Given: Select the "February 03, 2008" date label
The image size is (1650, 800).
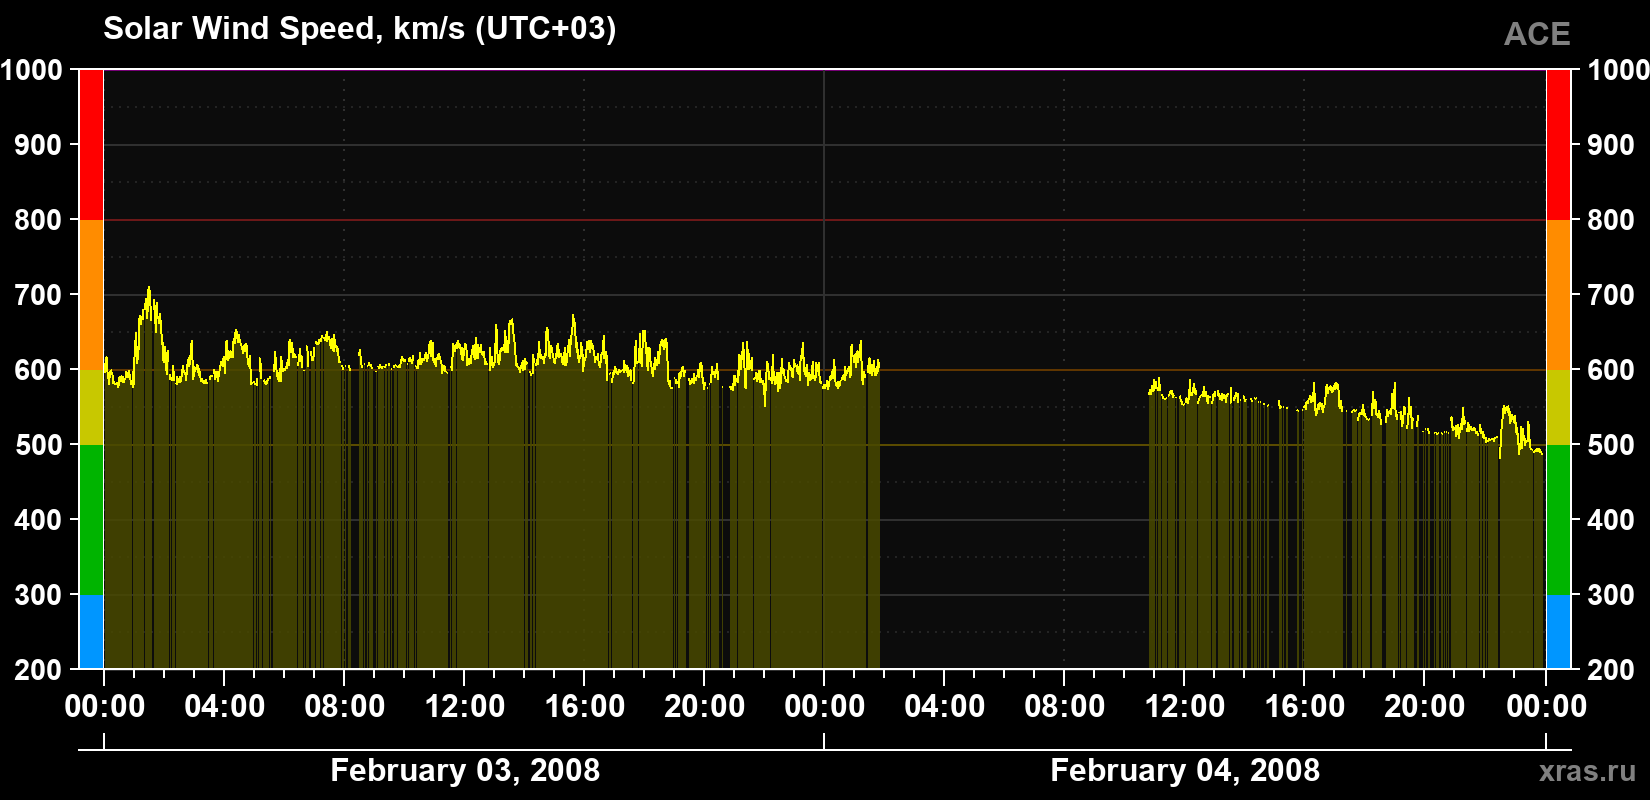Looking at the screenshot, I should (x=465, y=770).
